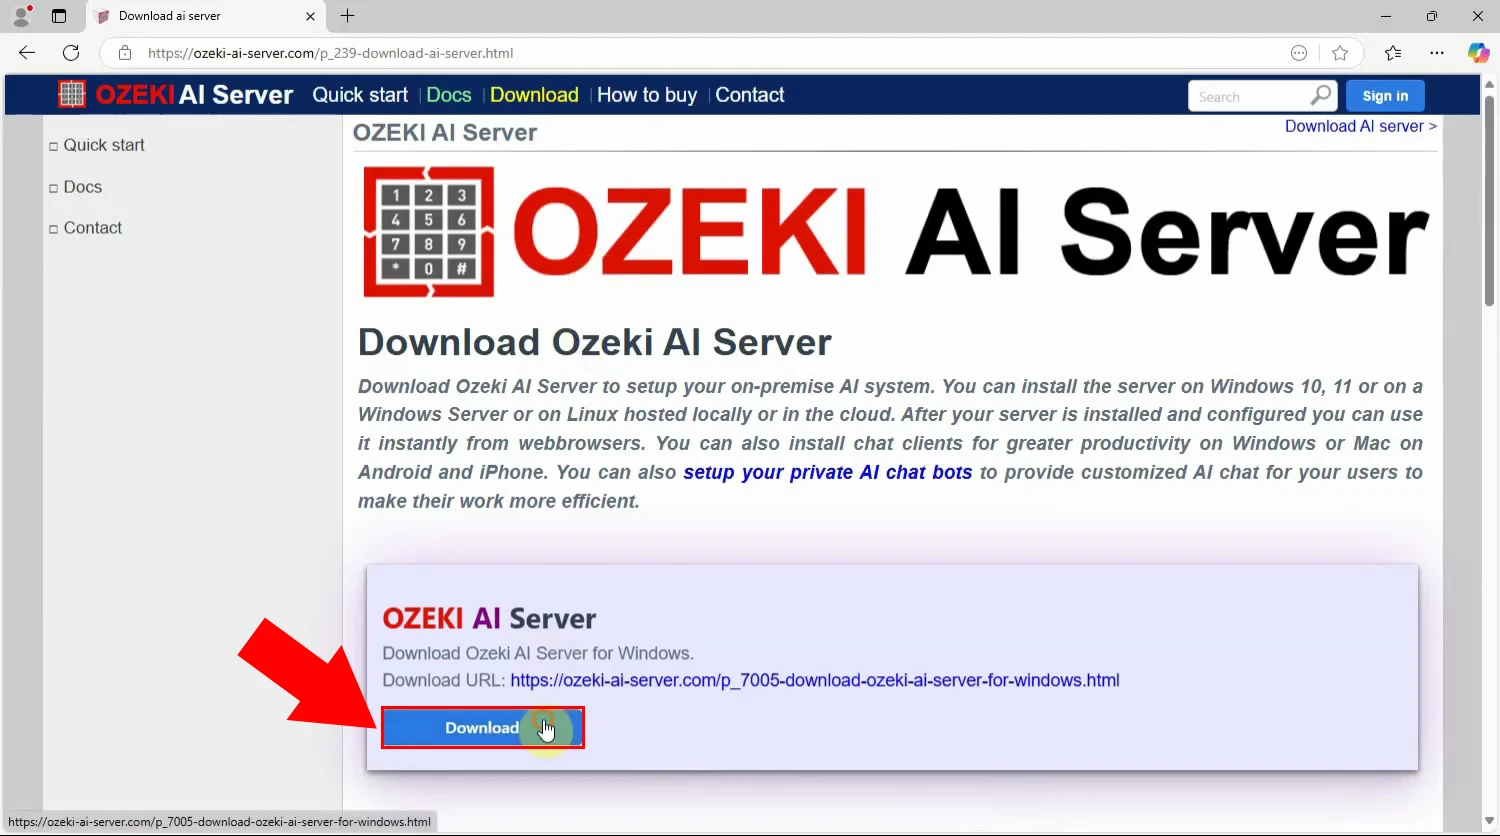Image resolution: width=1500 pixels, height=836 pixels.
Task: Open Docs in top navigation
Action: tap(449, 95)
